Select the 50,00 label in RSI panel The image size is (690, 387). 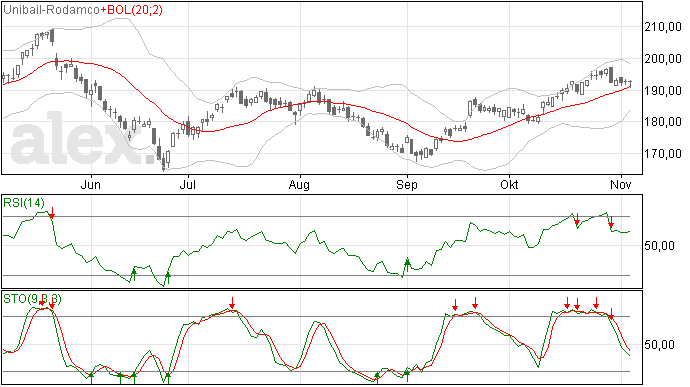tap(659, 246)
